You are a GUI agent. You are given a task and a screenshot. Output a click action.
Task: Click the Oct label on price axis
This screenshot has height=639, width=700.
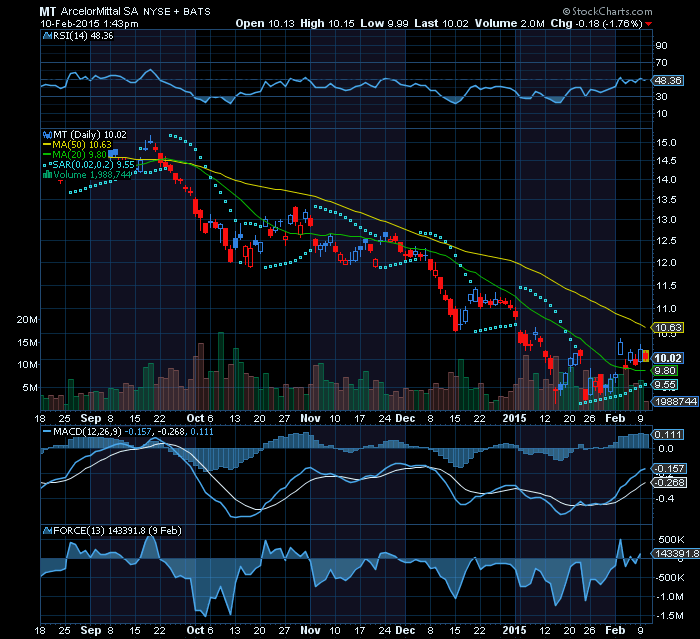click(x=196, y=418)
